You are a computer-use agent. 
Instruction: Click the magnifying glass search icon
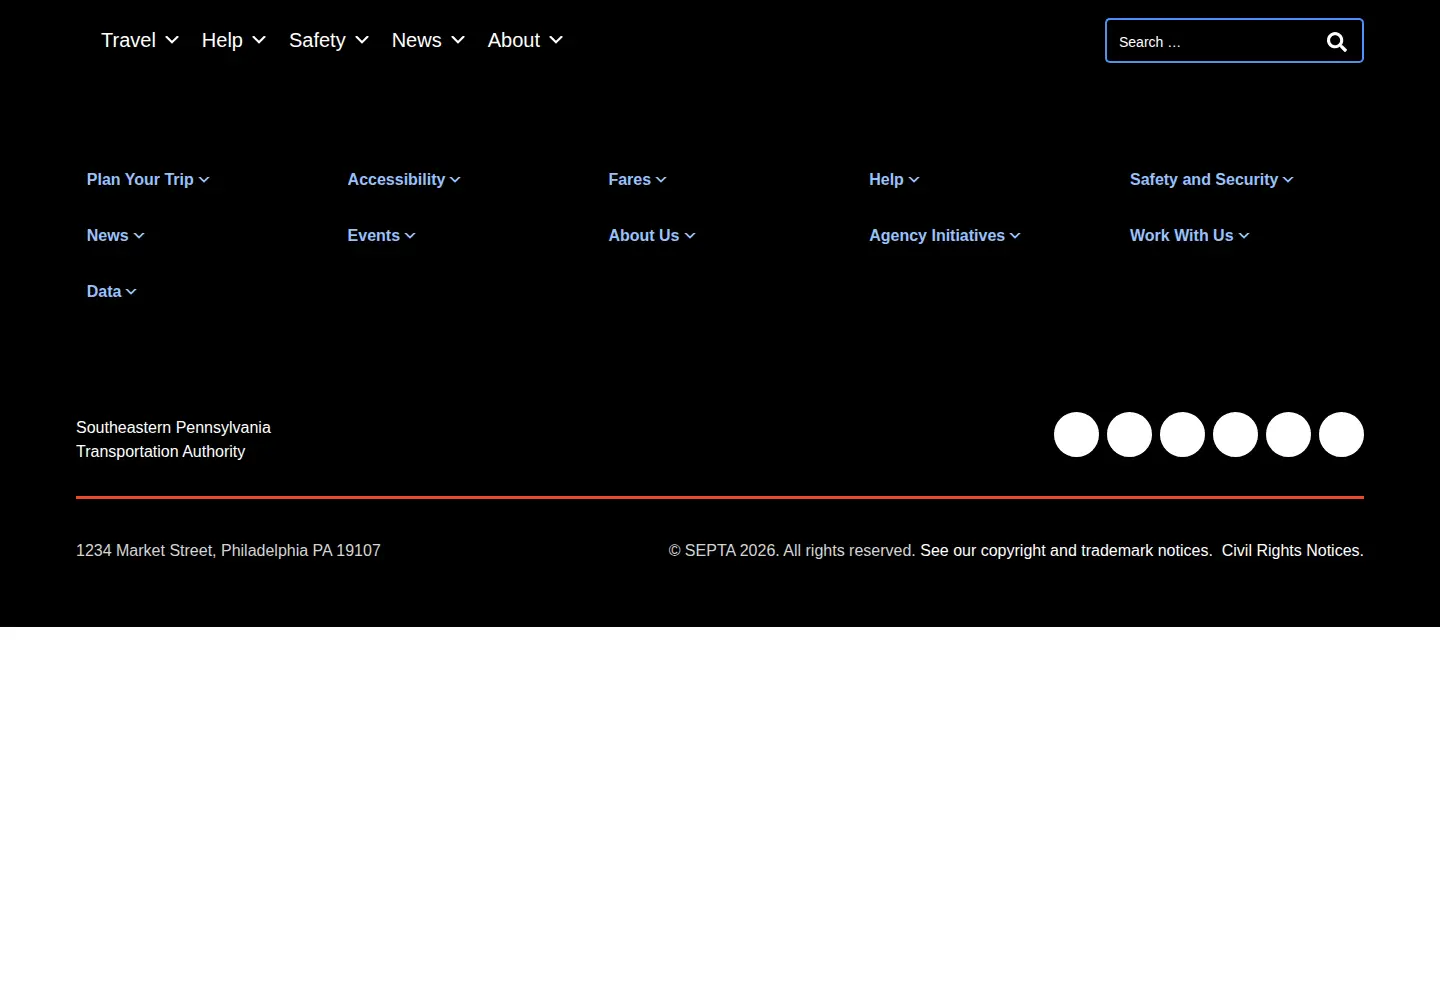(x=1336, y=42)
